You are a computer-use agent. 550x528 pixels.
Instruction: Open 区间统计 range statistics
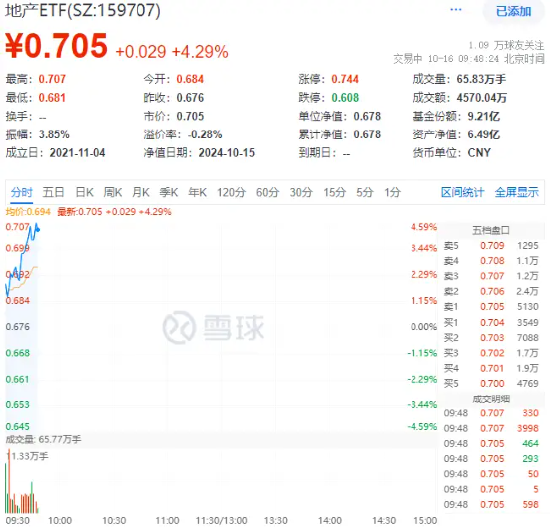[462, 192]
